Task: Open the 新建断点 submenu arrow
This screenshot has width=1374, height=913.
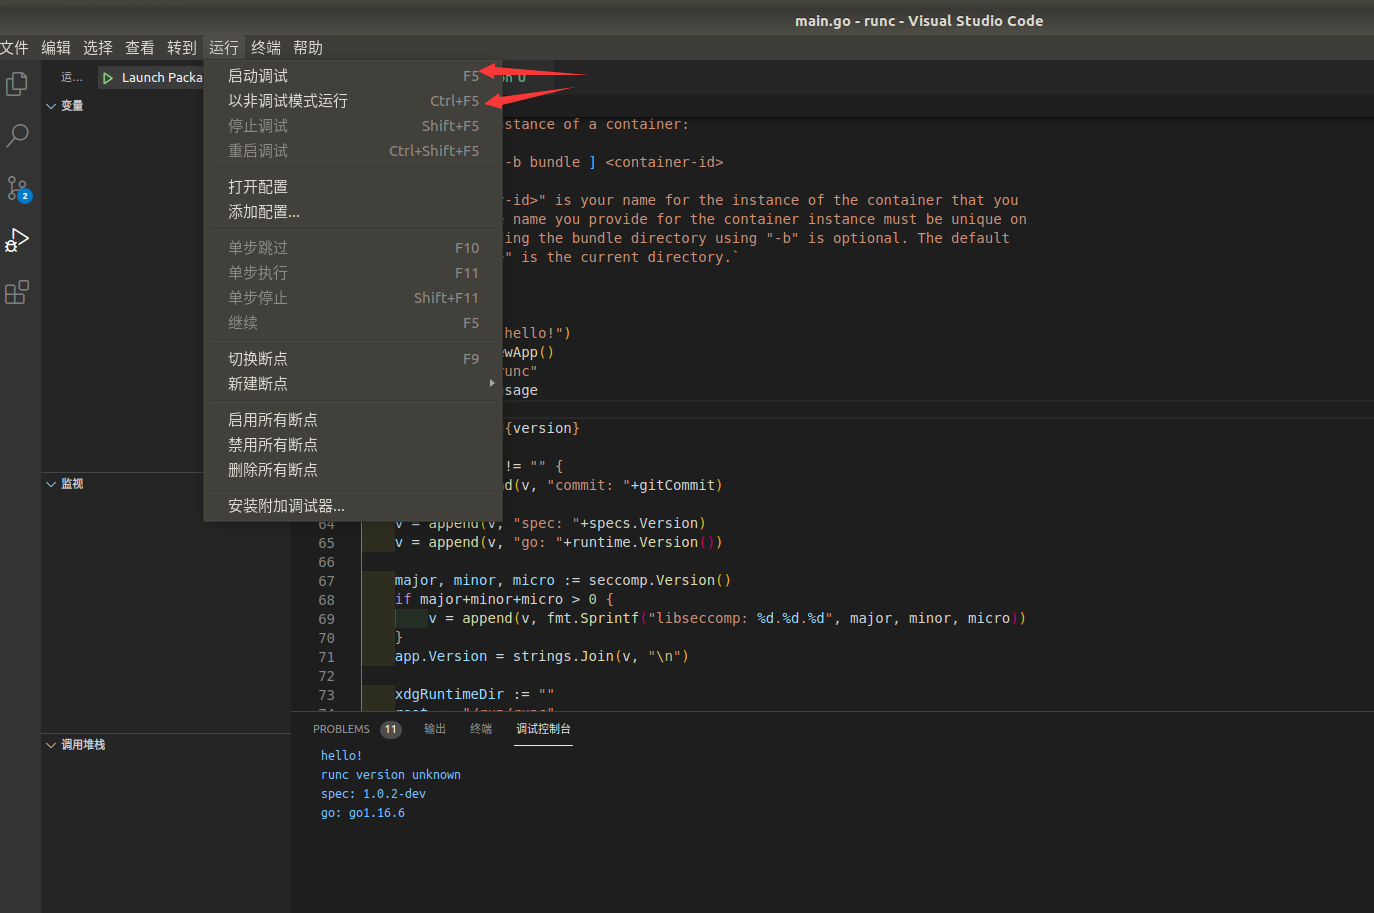Action: coord(492,383)
